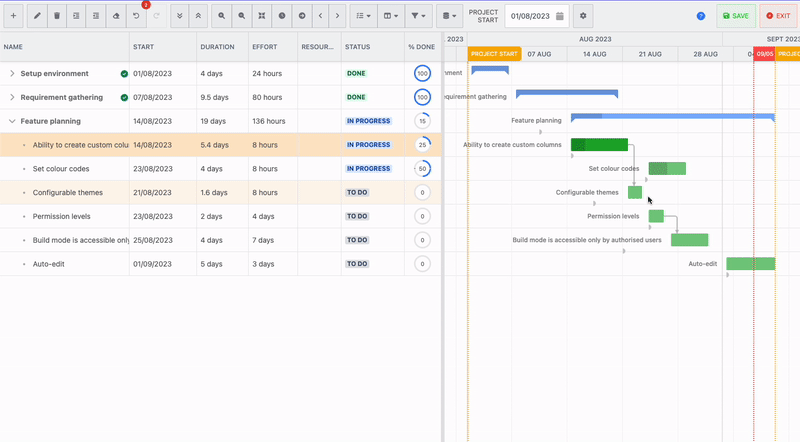Zoom in on the Gantt timeline
Viewport: 800px width, 442px height.
point(221,16)
